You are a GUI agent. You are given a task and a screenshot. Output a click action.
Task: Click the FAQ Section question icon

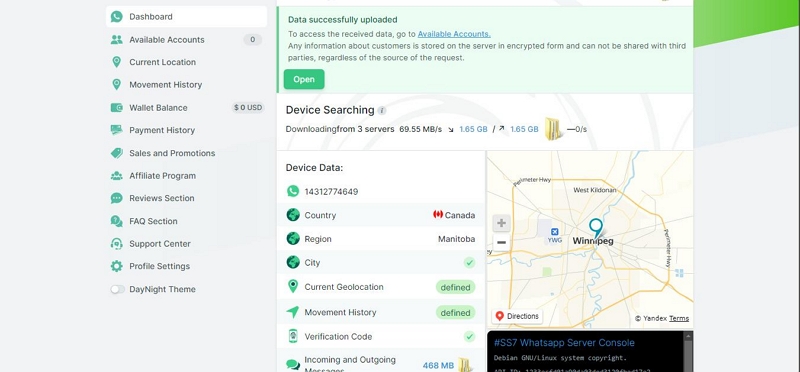(x=117, y=221)
